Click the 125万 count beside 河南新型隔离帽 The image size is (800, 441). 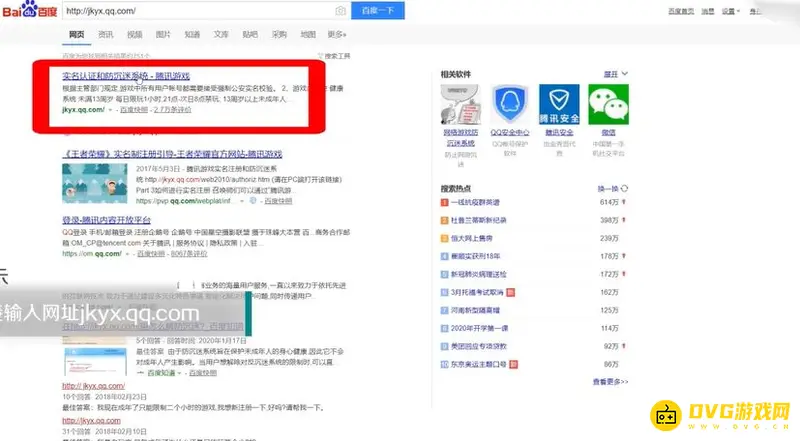click(609, 310)
